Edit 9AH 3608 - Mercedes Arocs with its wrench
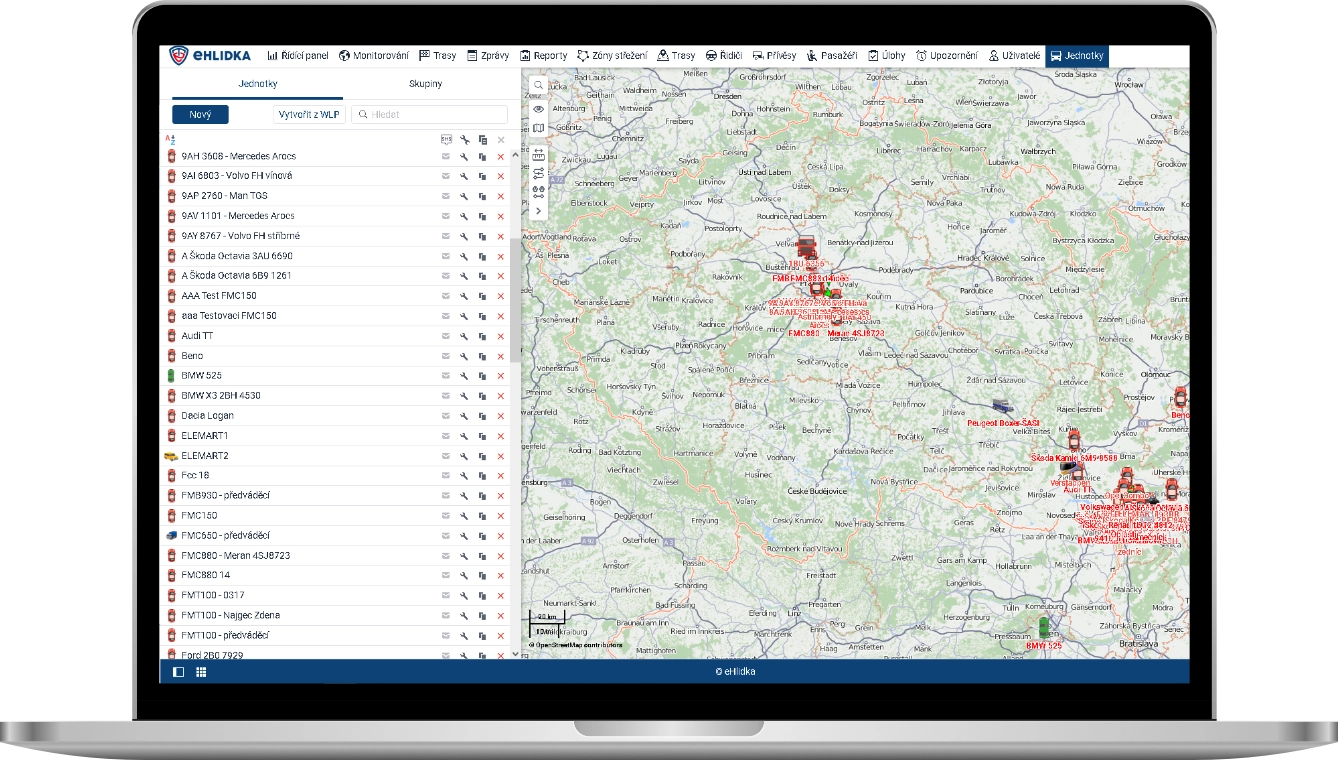 coord(464,156)
